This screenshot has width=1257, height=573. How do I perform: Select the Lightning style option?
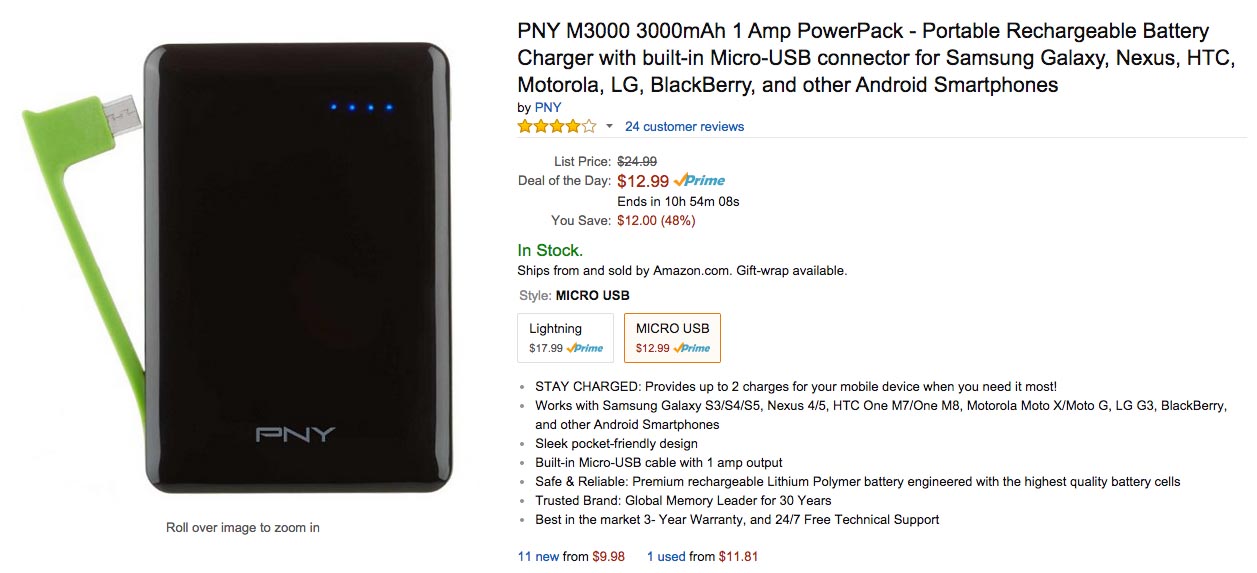coord(565,337)
